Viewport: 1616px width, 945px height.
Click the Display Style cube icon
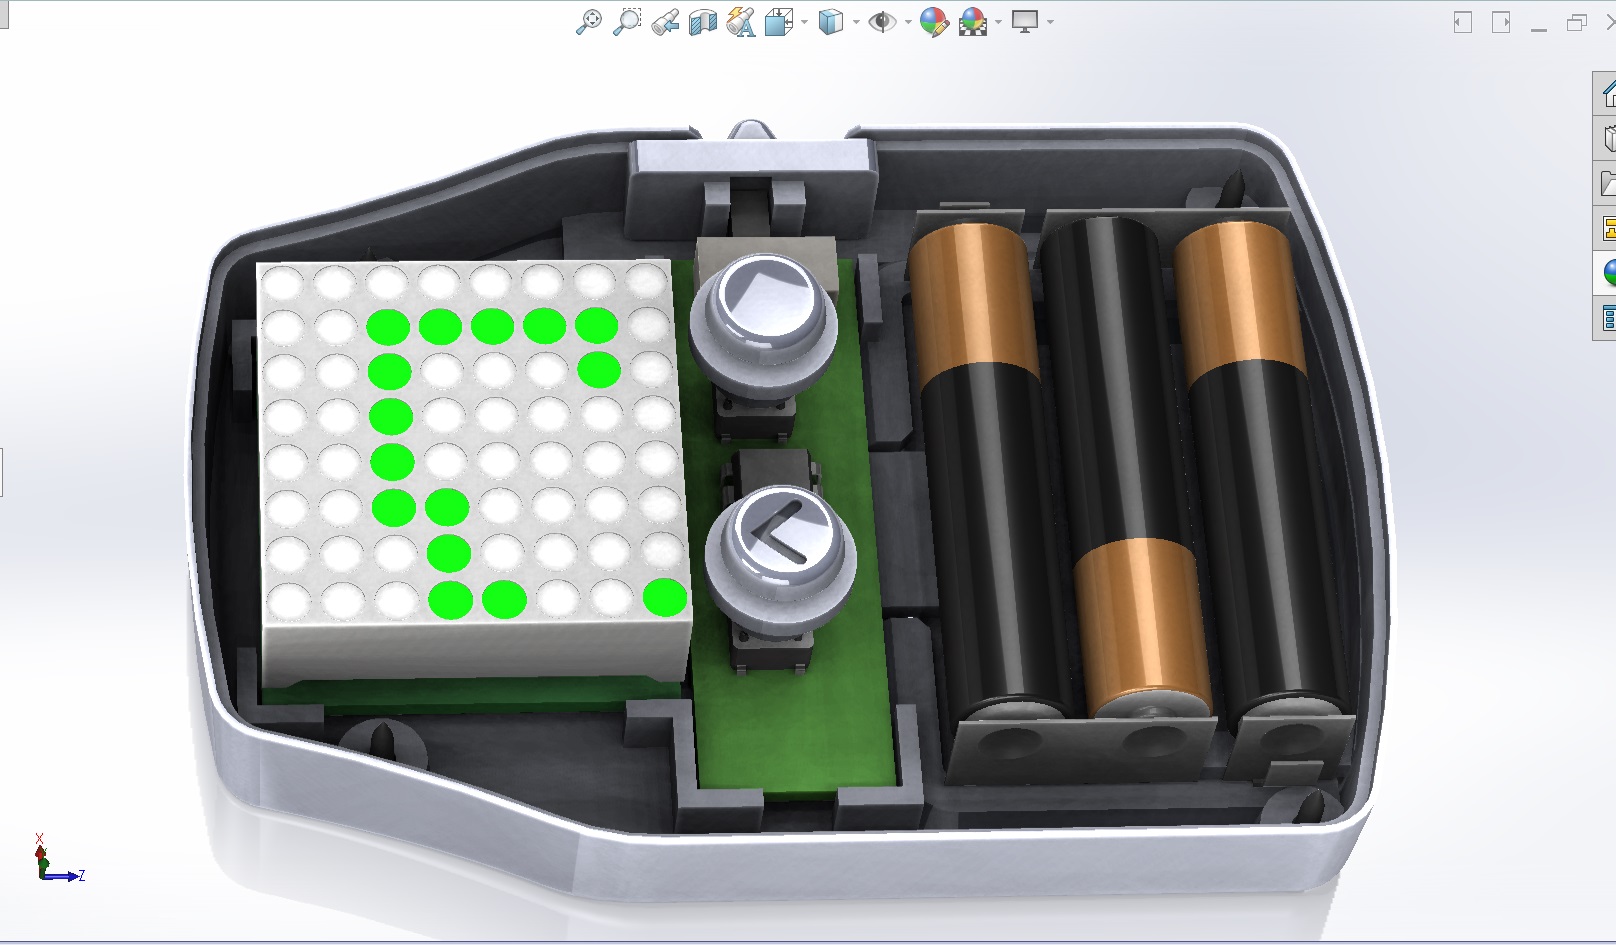pyautogui.click(x=831, y=22)
